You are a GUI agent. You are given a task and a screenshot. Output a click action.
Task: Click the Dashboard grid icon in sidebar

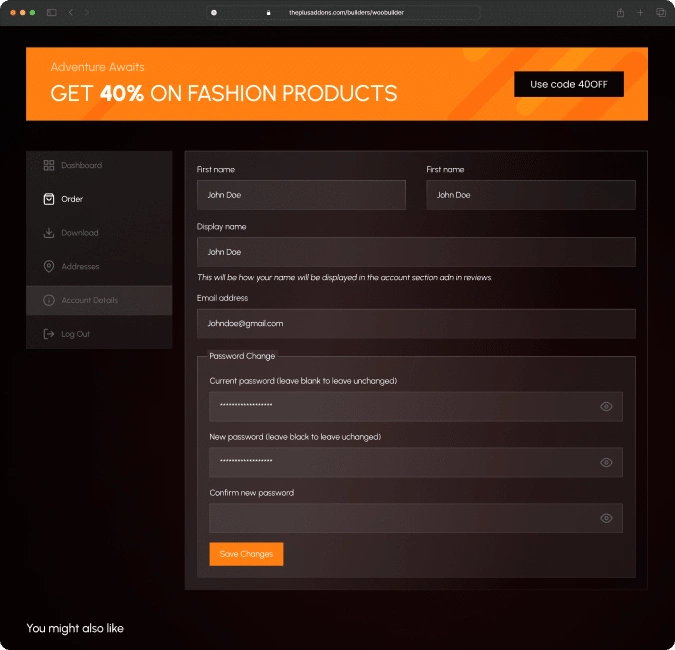point(48,165)
